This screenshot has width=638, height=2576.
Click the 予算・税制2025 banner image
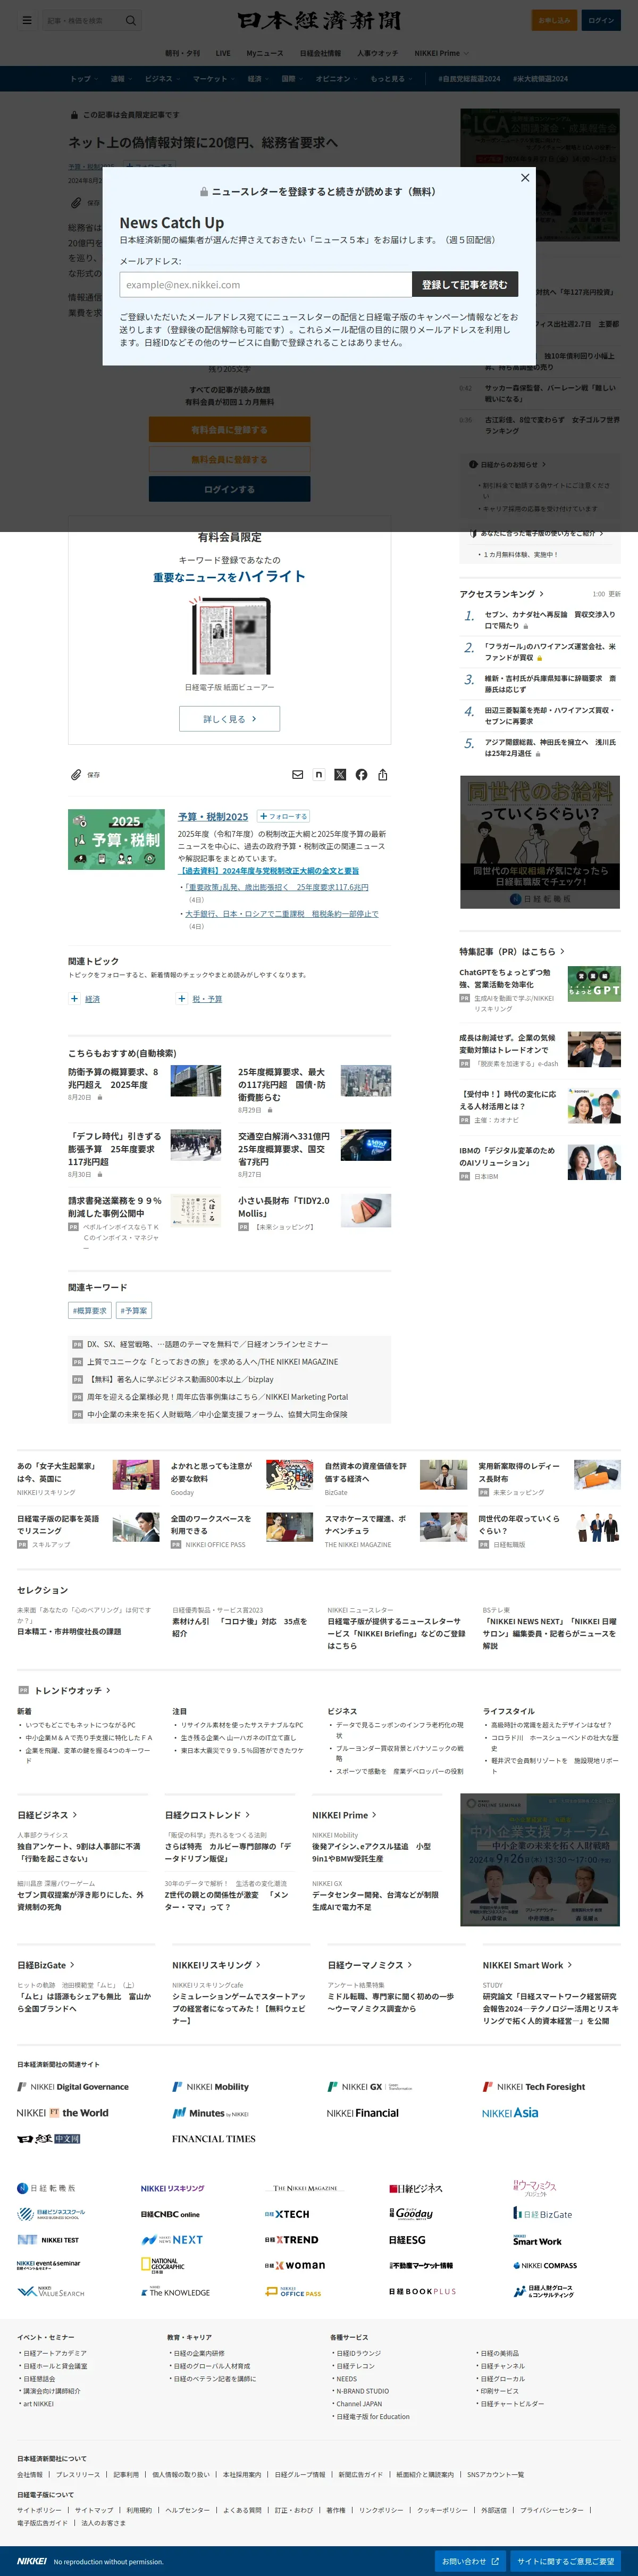(x=117, y=839)
